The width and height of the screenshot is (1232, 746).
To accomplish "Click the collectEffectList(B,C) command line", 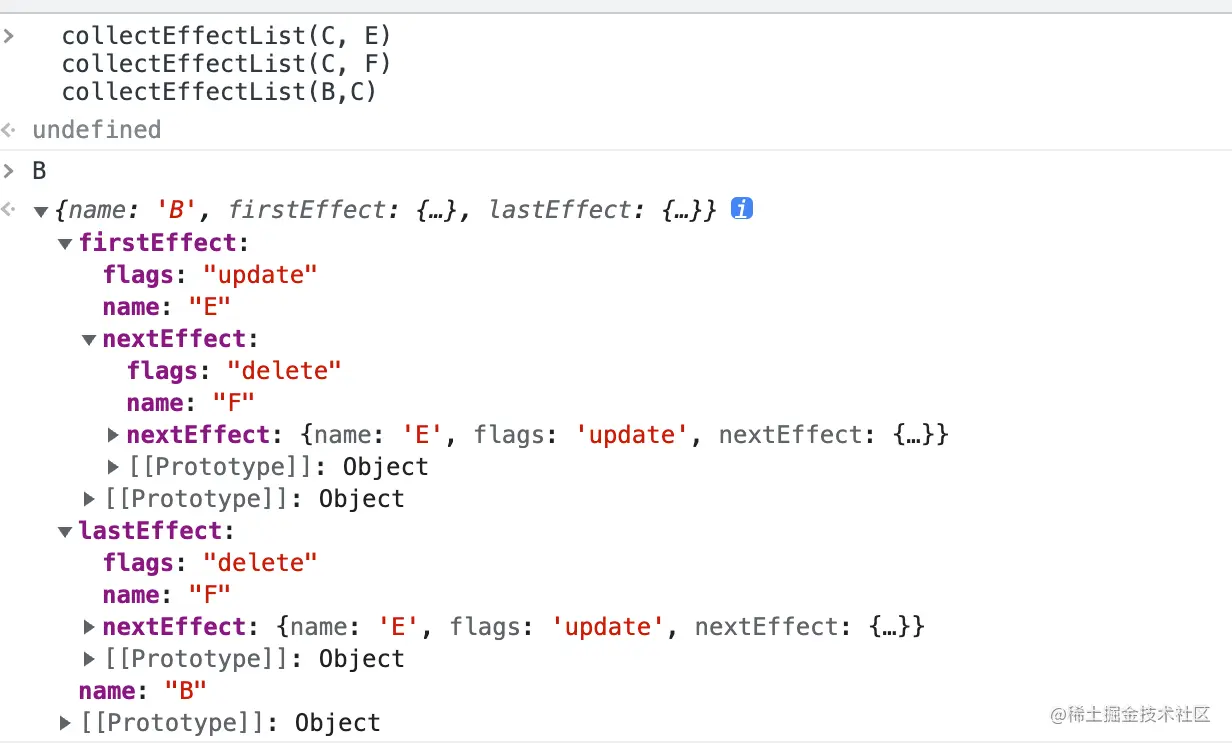I will pos(219,92).
